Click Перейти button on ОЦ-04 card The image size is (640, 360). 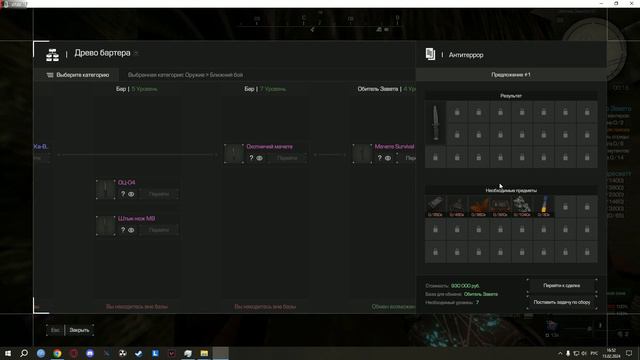159,194
